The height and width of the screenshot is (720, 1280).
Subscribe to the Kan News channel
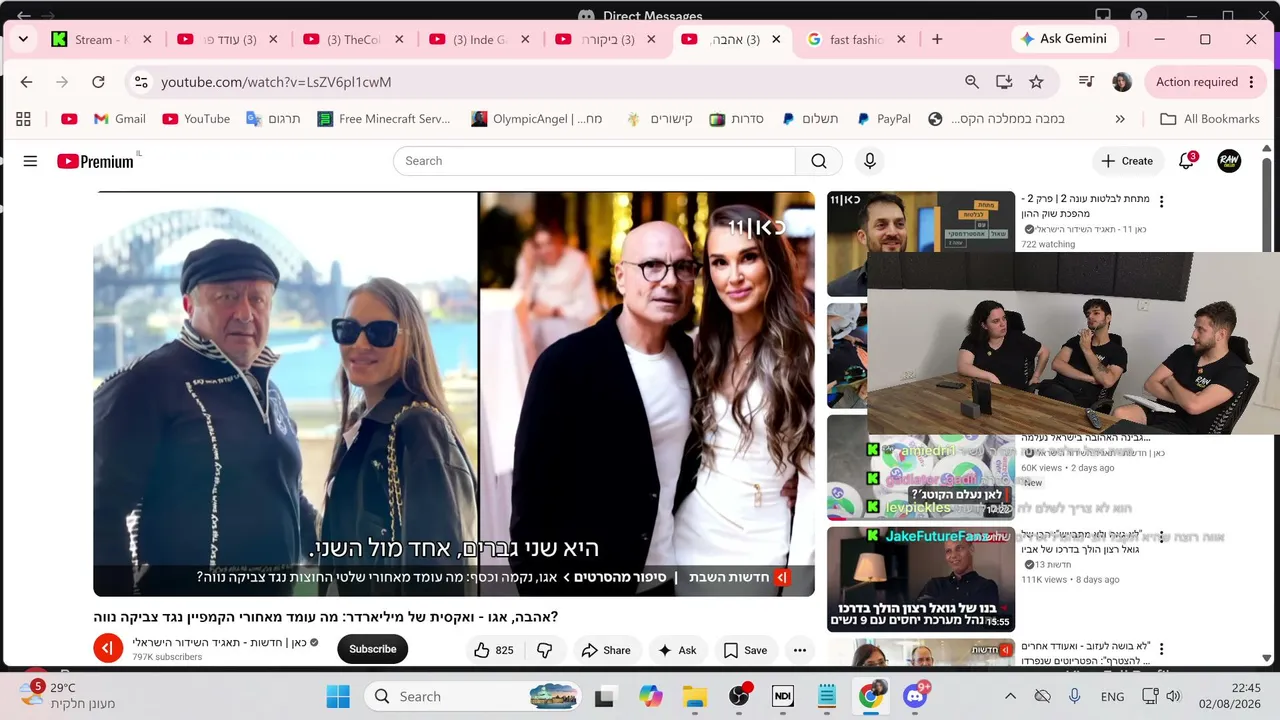point(372,649)
